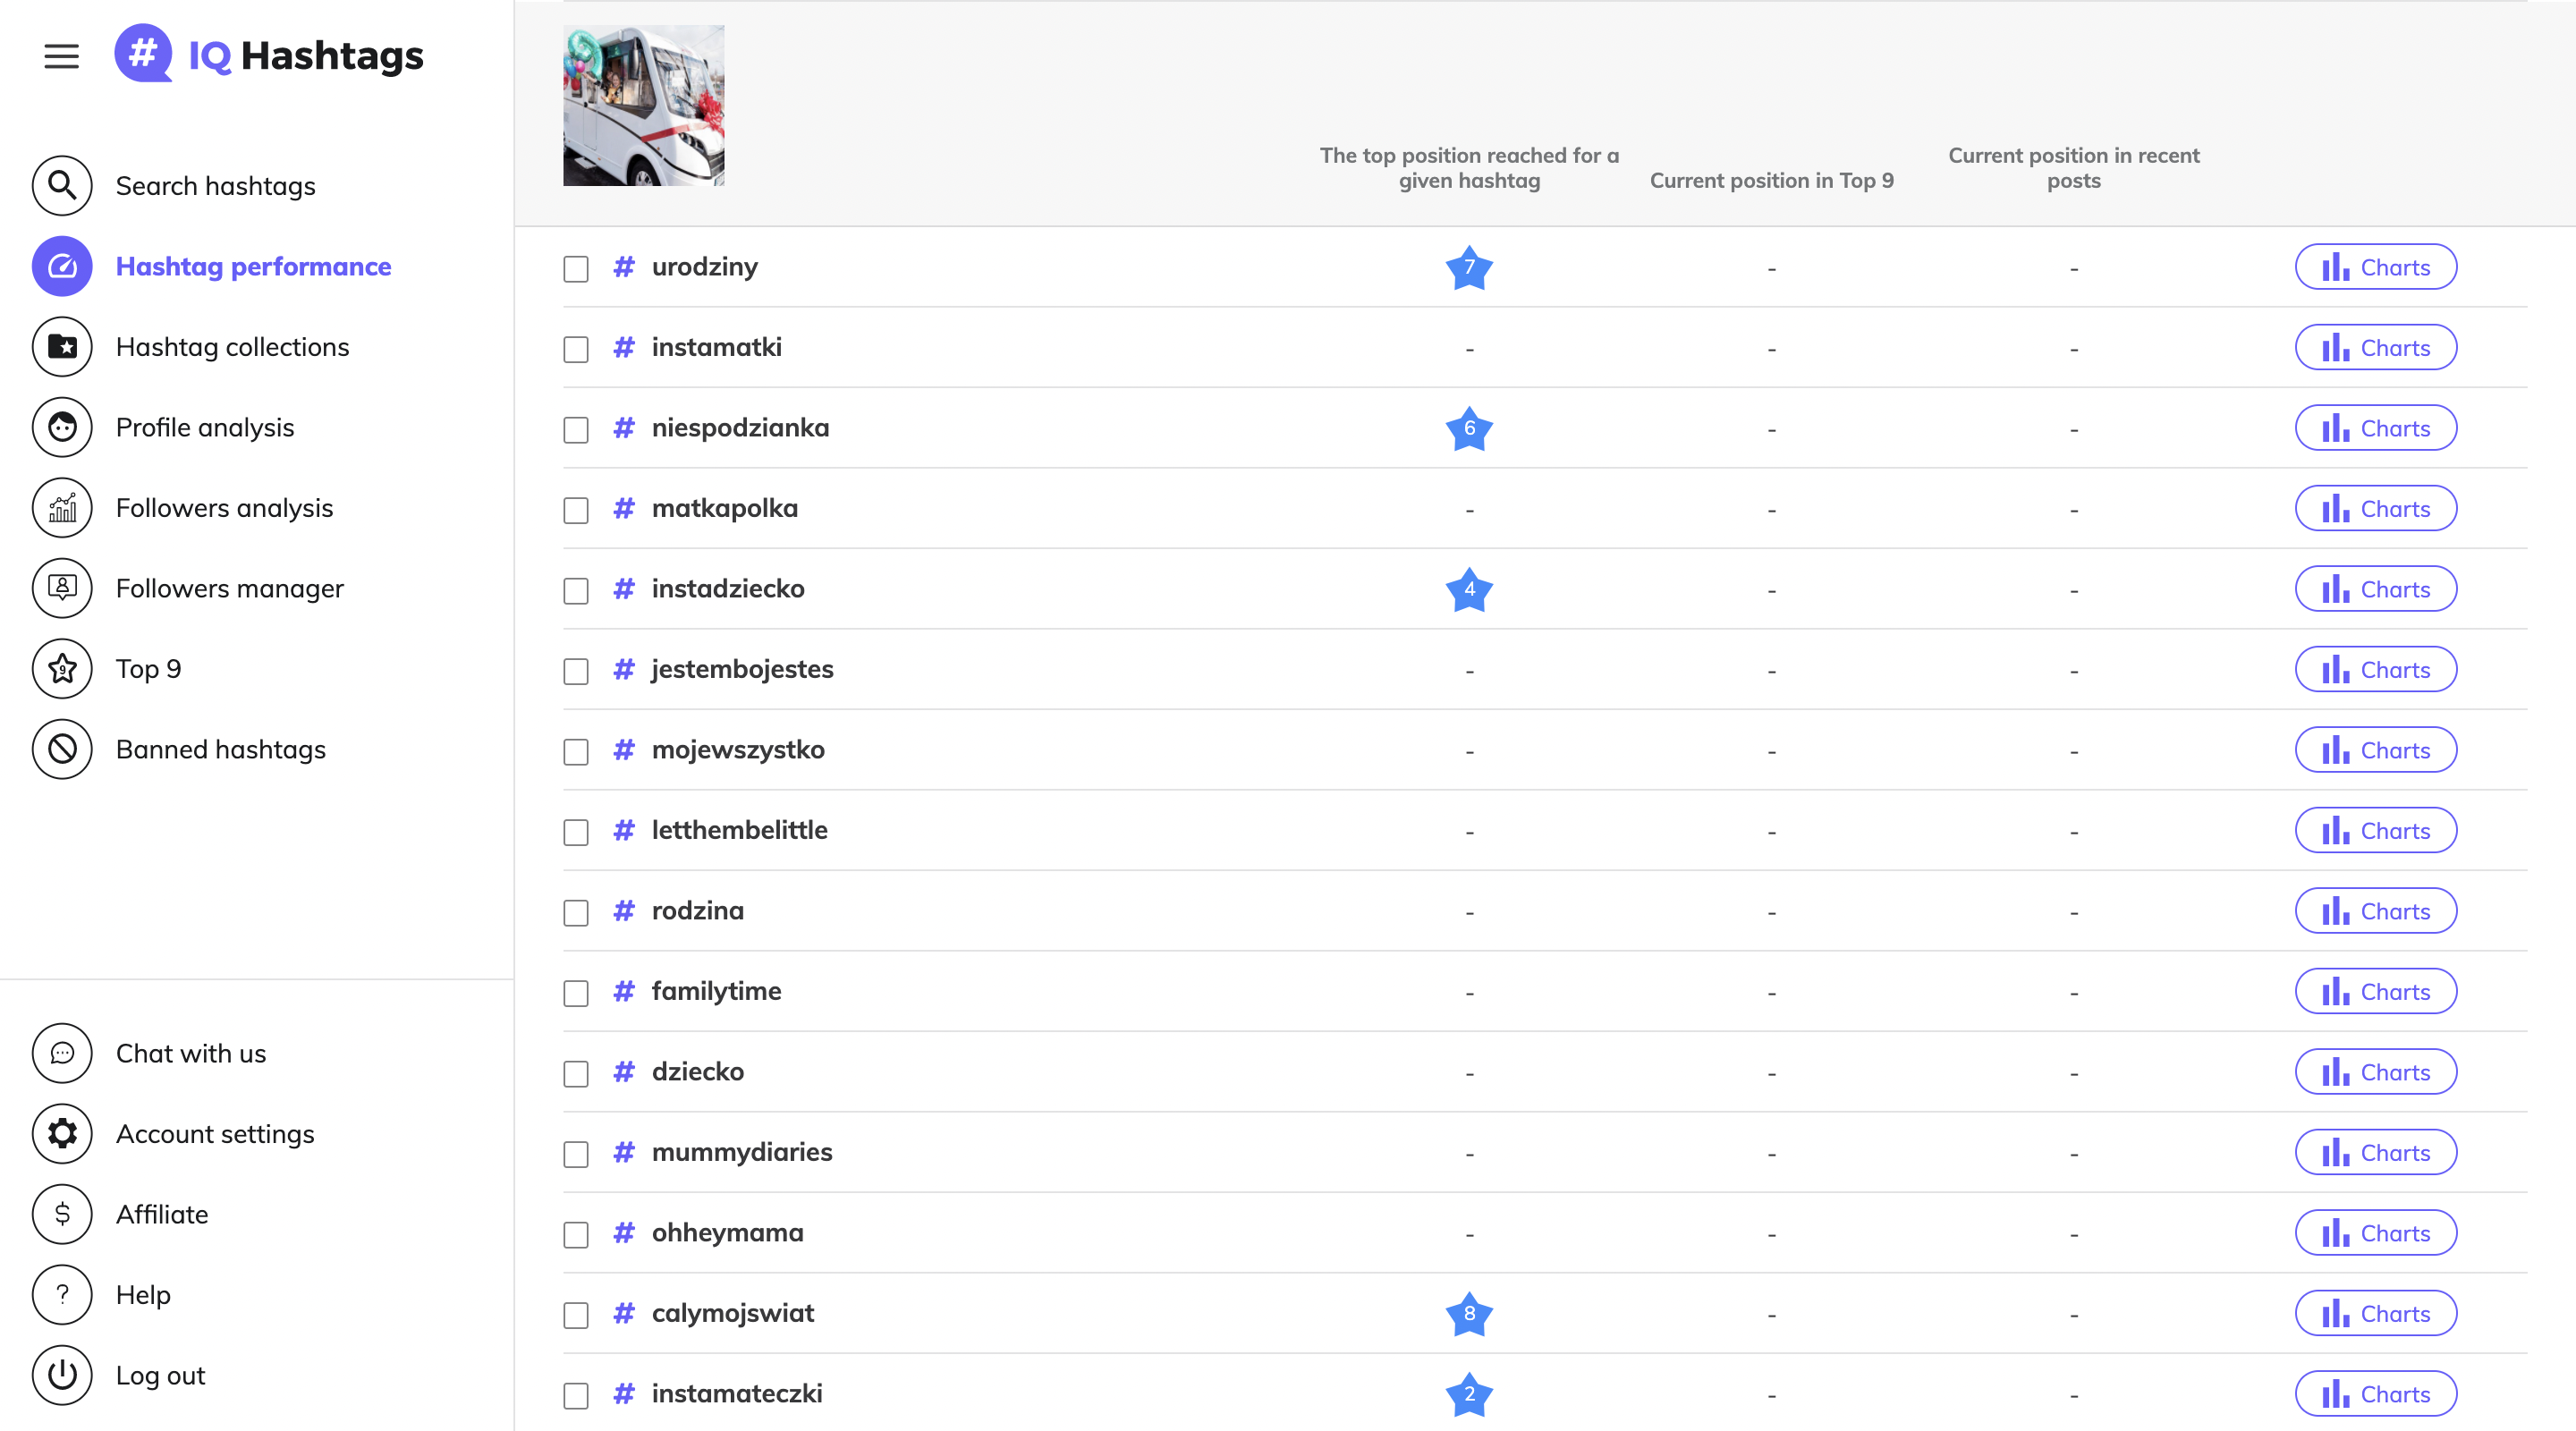2576x1431 pixels.
Task: Check the box beside calymojswiat
Action: coord(576,1314)
